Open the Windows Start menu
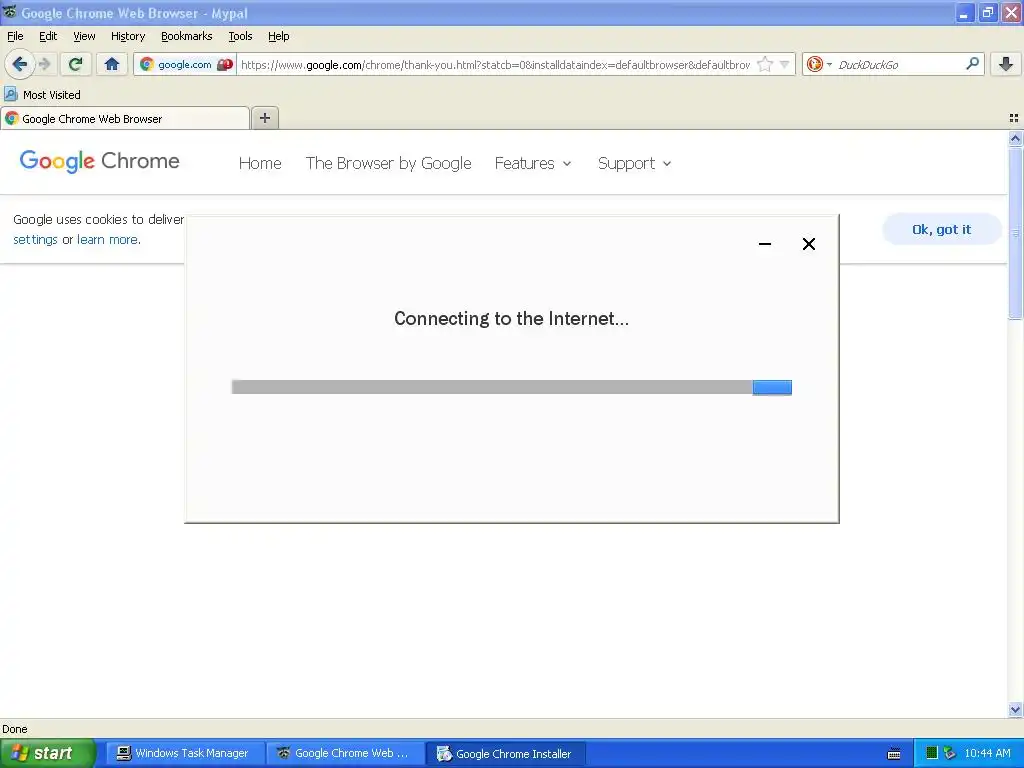Viewport: 1024px width, 768px height. 47,753
